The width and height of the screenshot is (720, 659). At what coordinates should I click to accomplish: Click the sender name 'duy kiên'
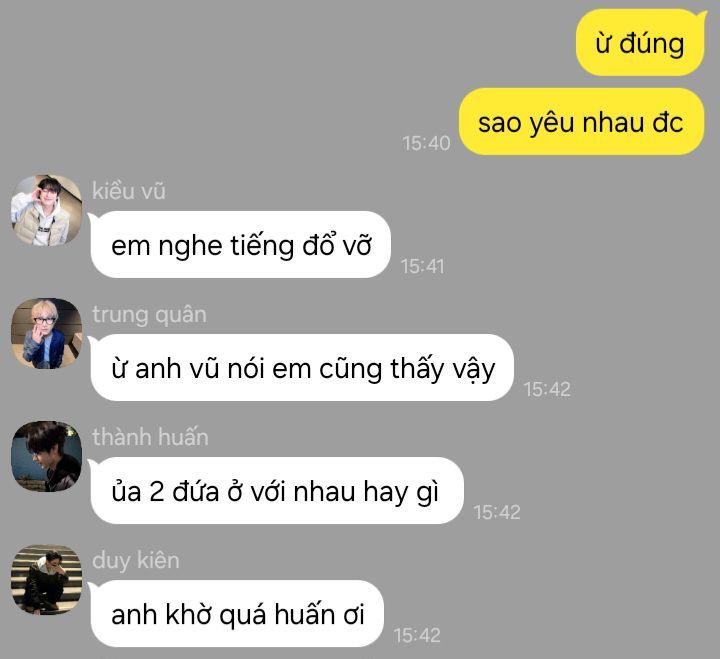click(x=135, y=561)
